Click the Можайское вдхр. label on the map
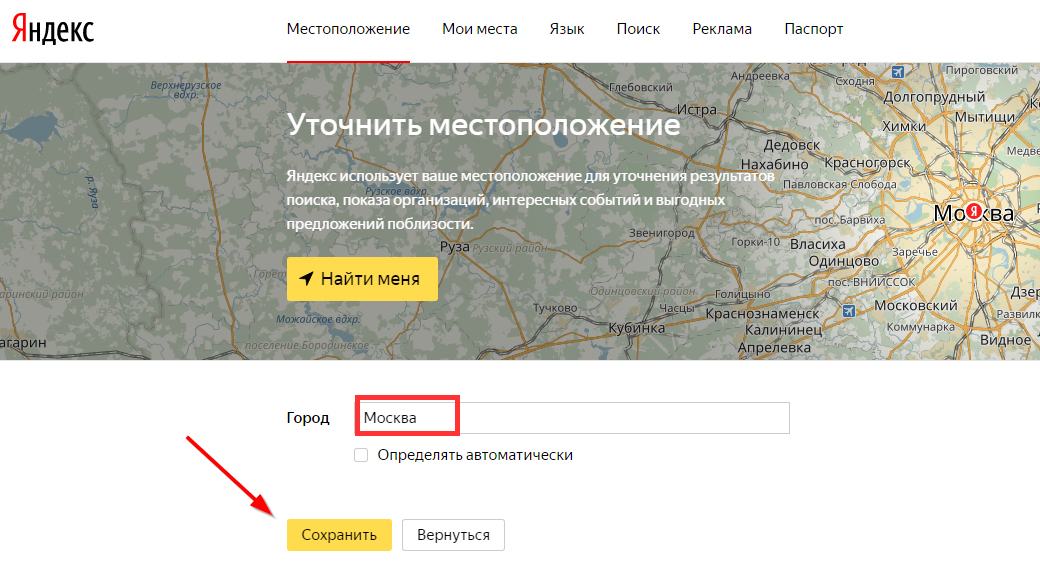The image size is (1040, 576). (318, 319)
